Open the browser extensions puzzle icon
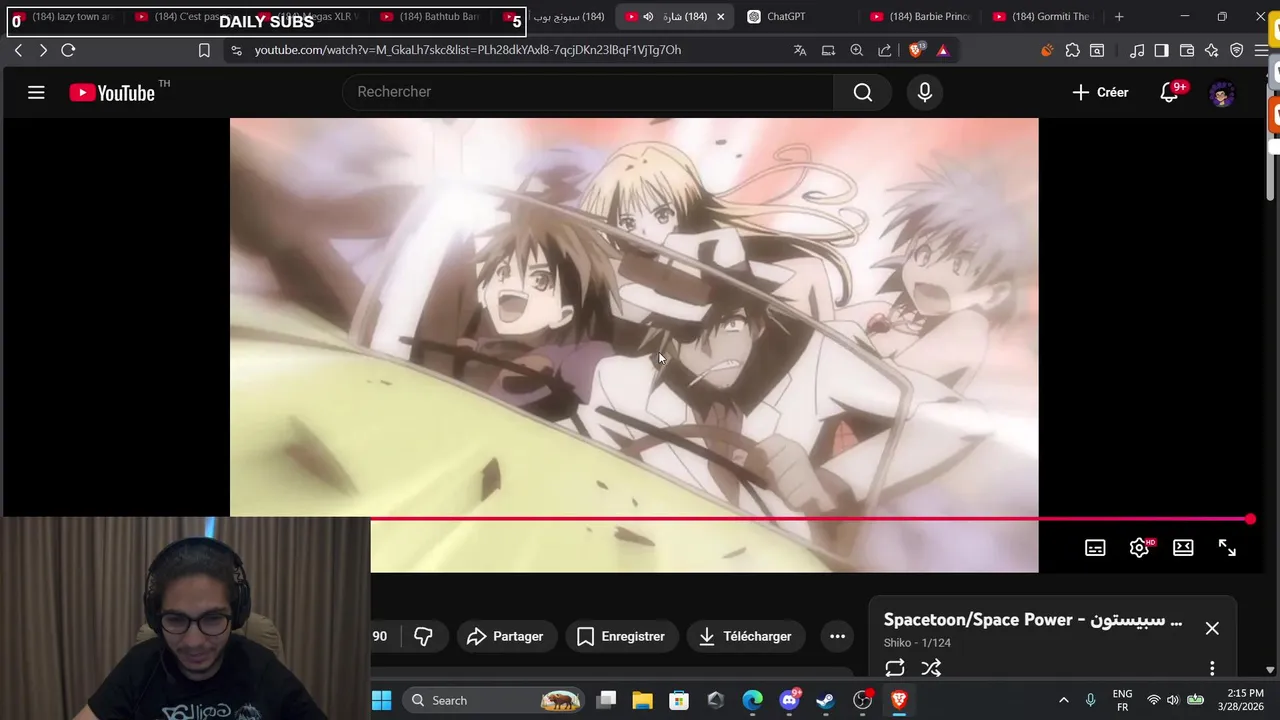This screenshot has height=720, width=1280. [1073, 50]
